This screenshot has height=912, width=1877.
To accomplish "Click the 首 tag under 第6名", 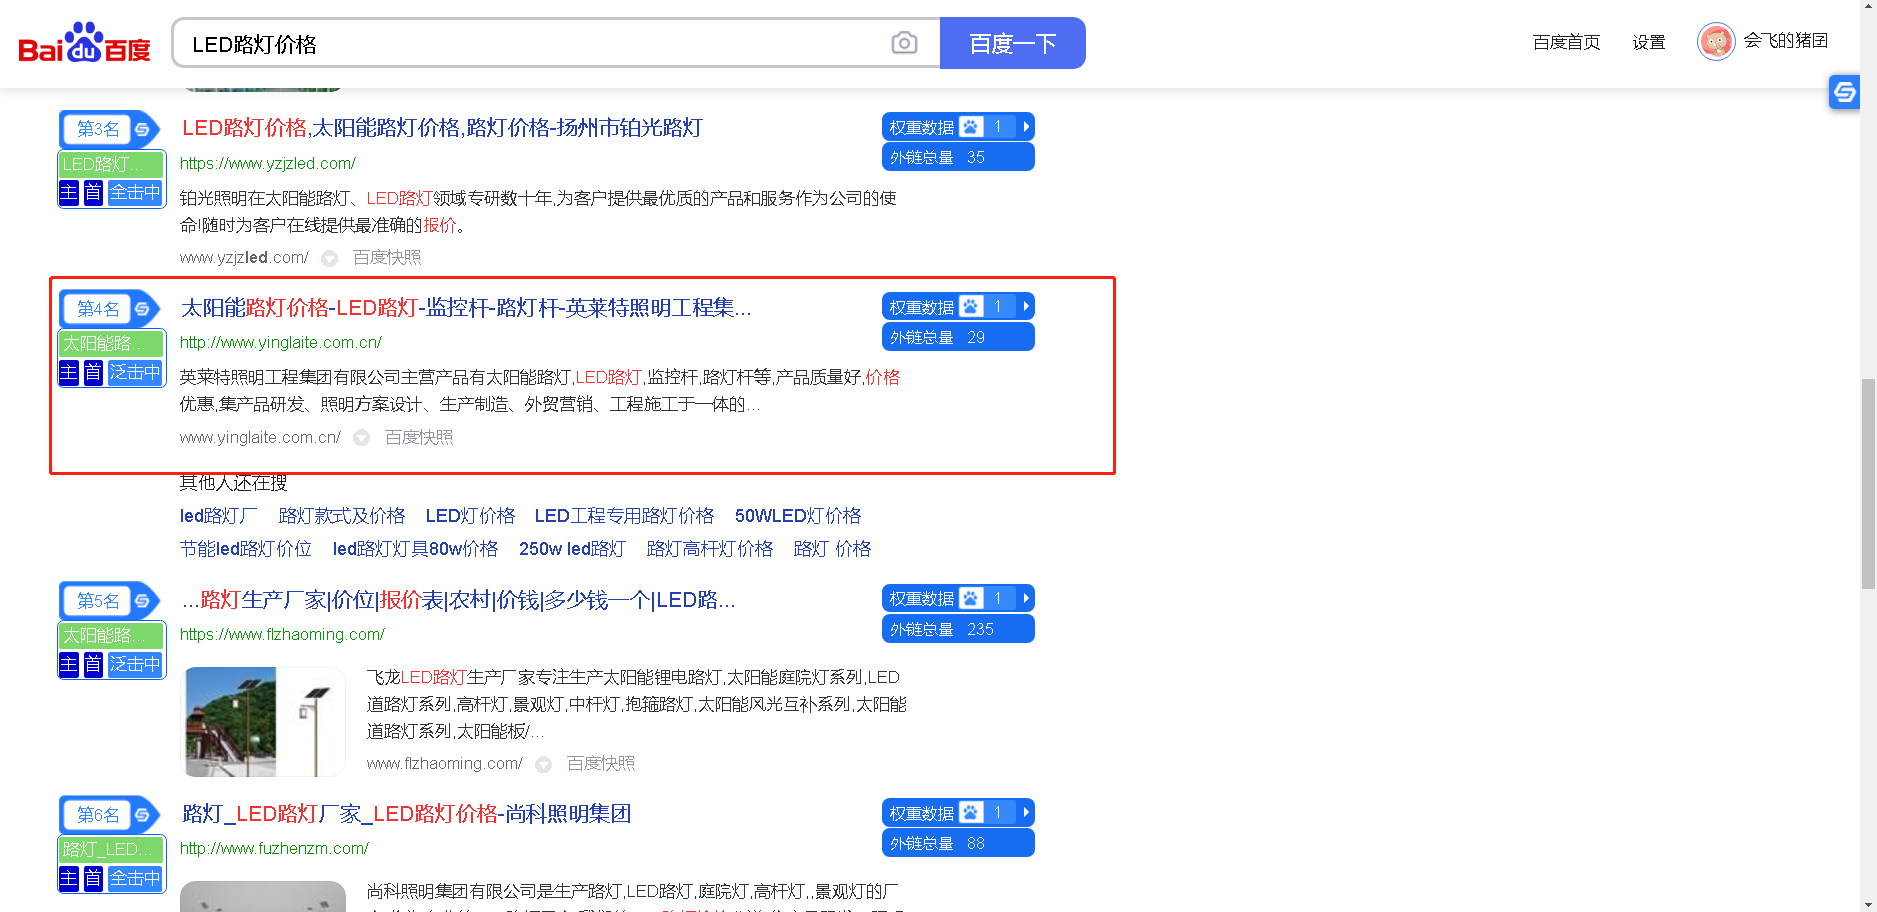I will [x=93, y=879].
